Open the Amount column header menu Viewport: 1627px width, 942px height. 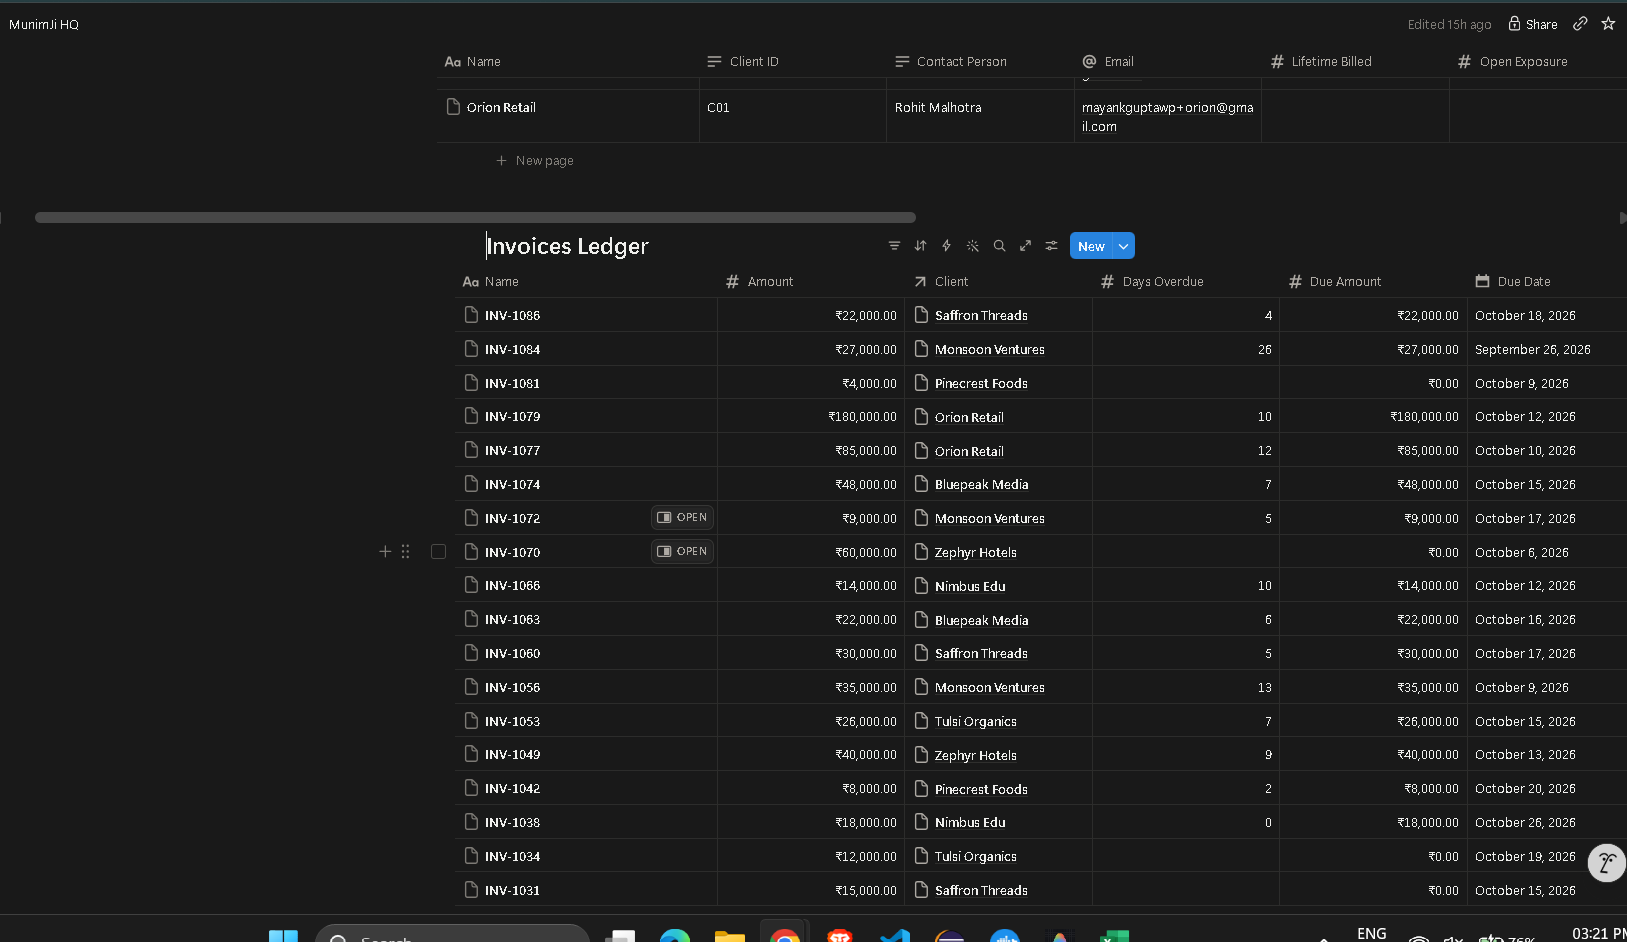pyautogui.click(x=811, y=282)
